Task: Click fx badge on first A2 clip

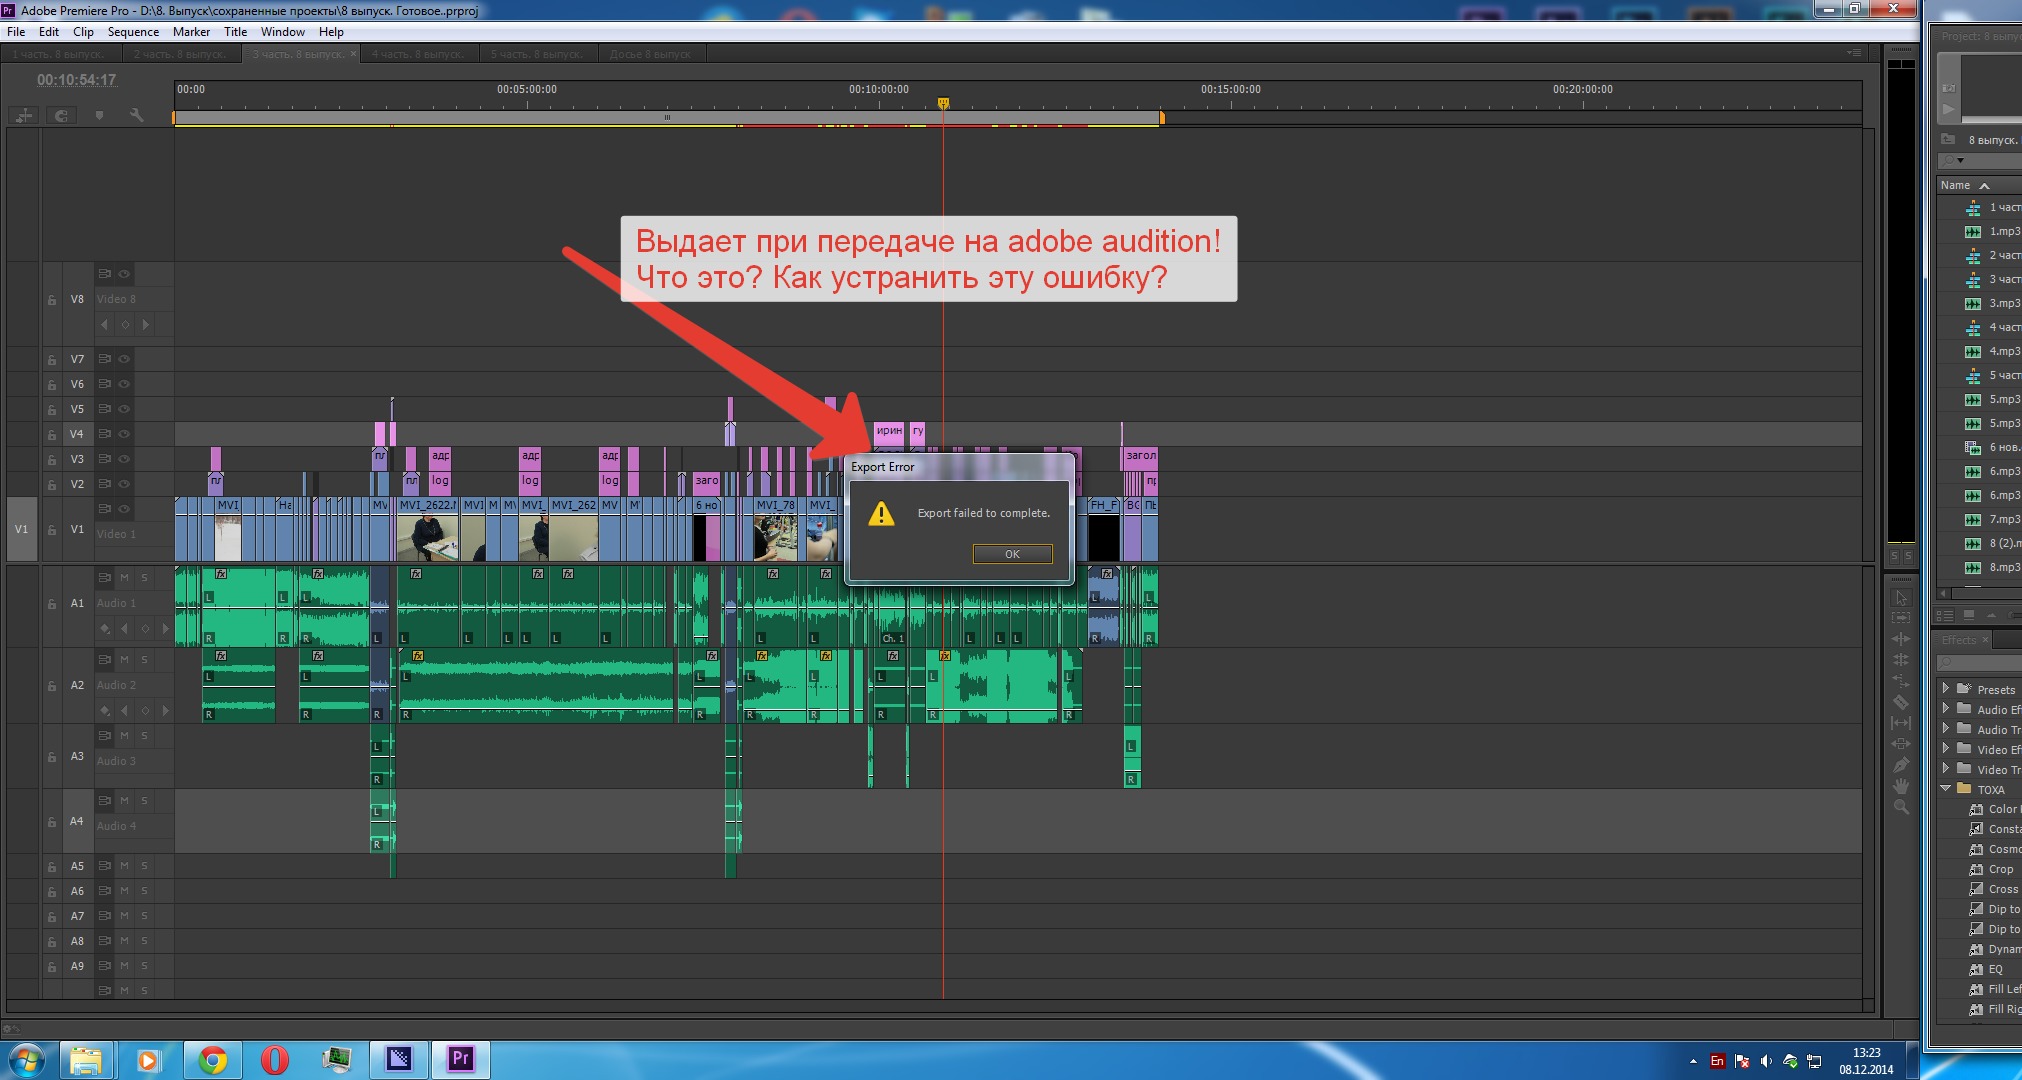Action: pyautogui.click(x=221, y=656)
